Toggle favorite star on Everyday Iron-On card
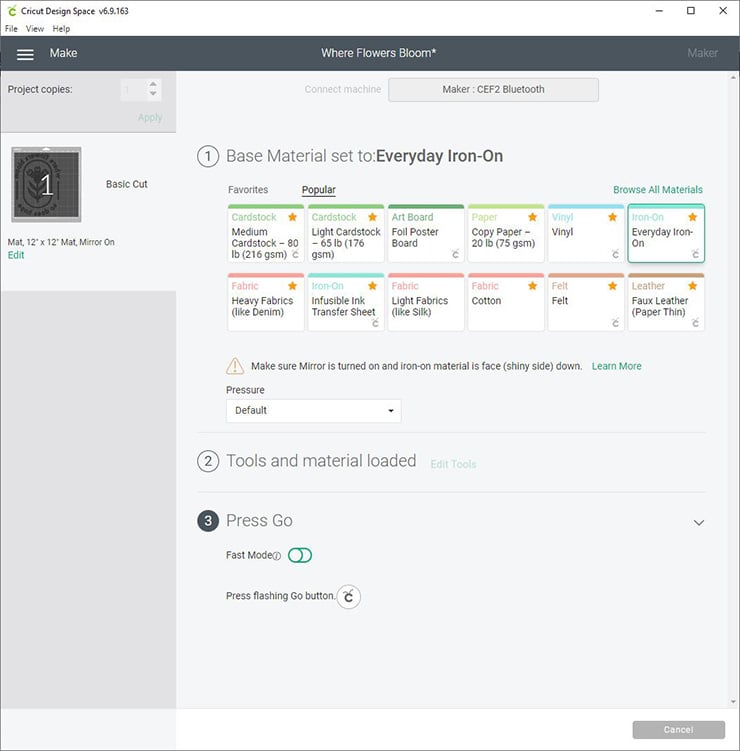740x751 pixels. [692, 217]
